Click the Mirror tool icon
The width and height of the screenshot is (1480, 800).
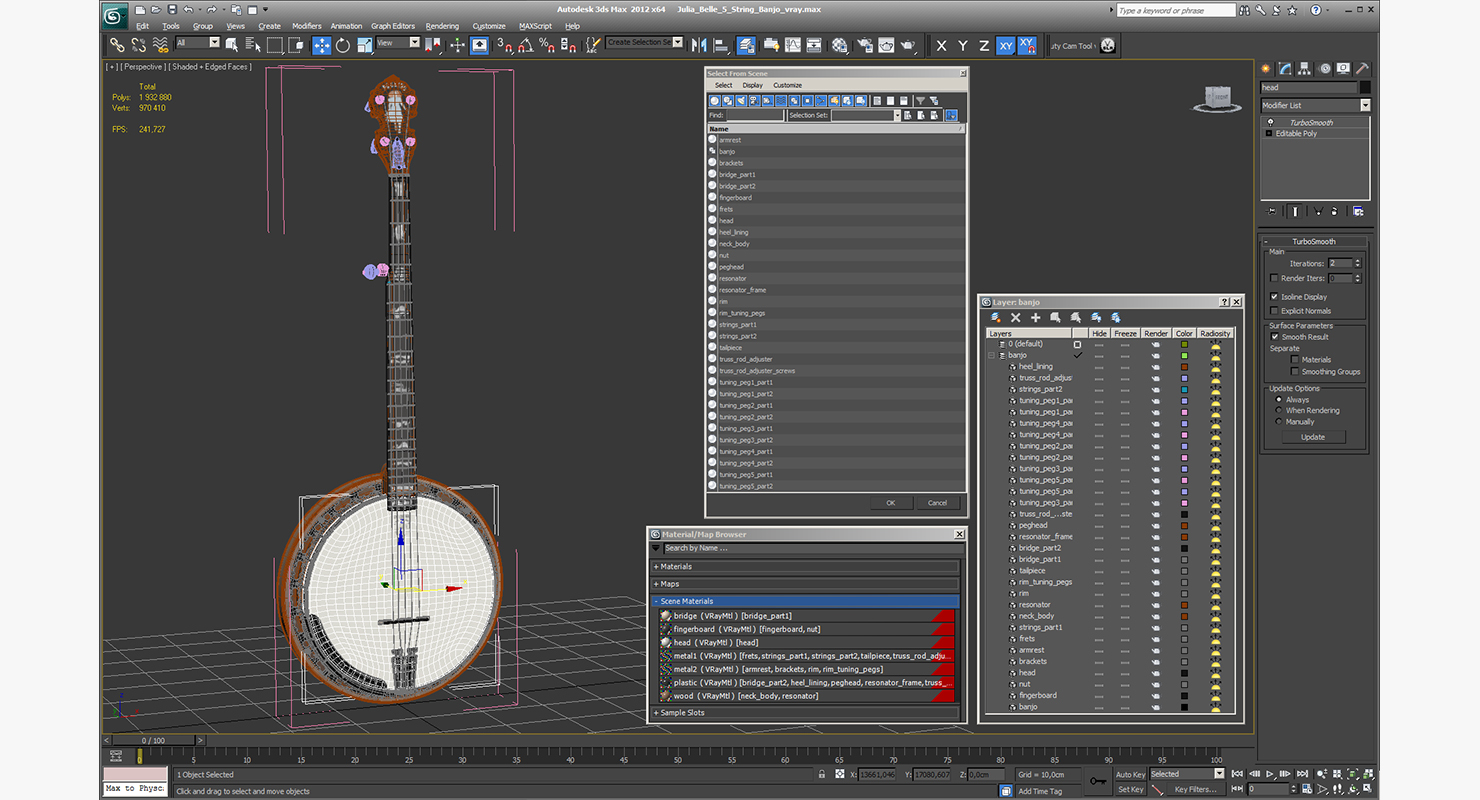click(699, 45)
